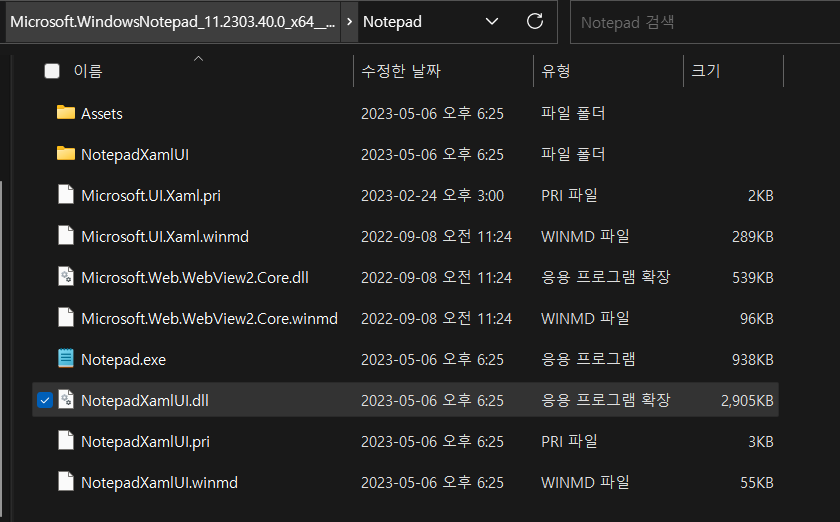
Task: Select the Notepad.exe application icon
Action: [x=66, y=359]
